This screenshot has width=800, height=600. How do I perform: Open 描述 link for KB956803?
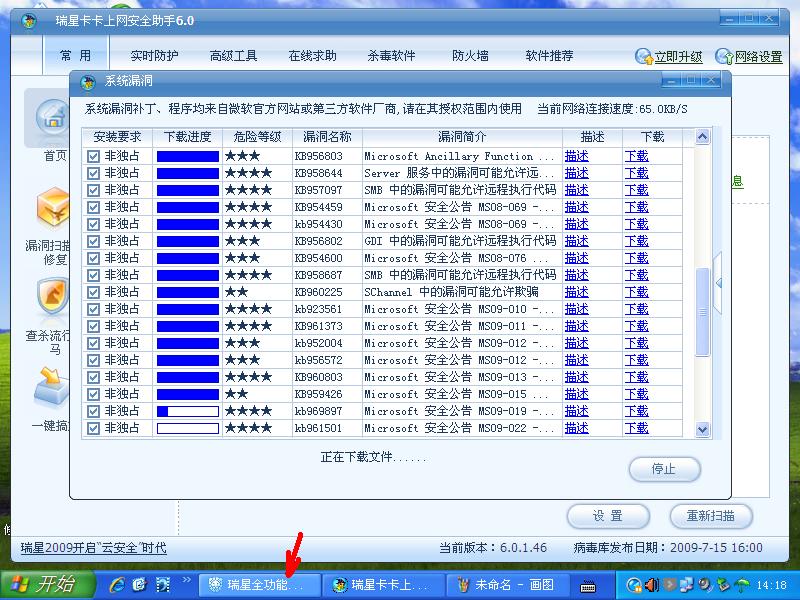[577, 156]
